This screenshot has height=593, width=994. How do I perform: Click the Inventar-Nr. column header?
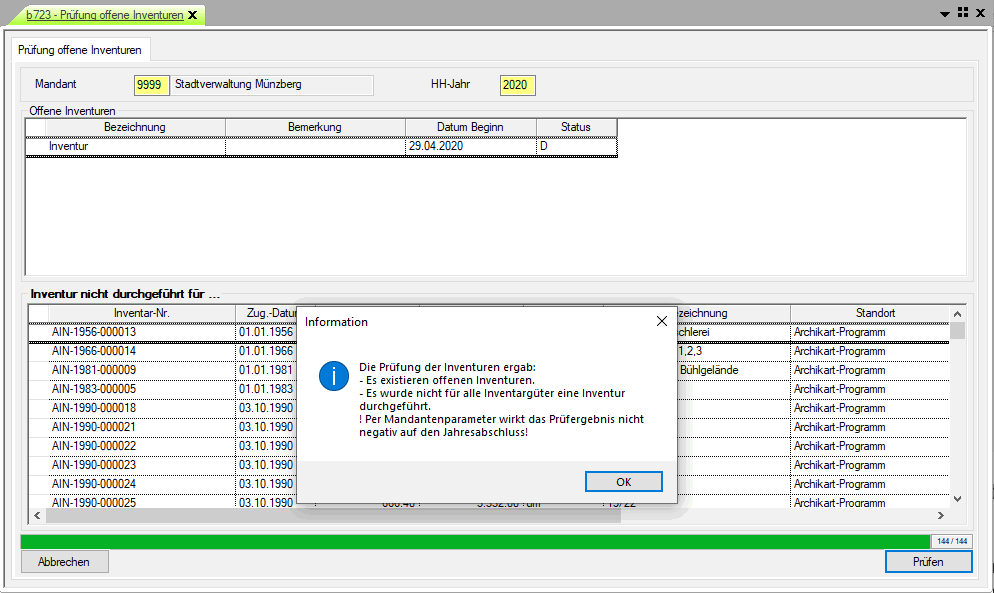[x=141, y=313]
